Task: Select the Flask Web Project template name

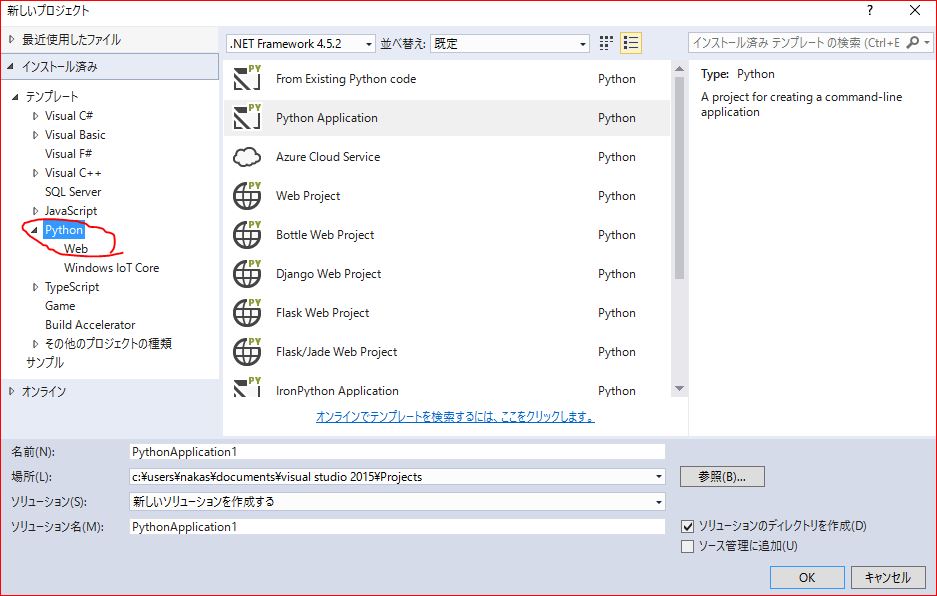Action: coord(323,313)
